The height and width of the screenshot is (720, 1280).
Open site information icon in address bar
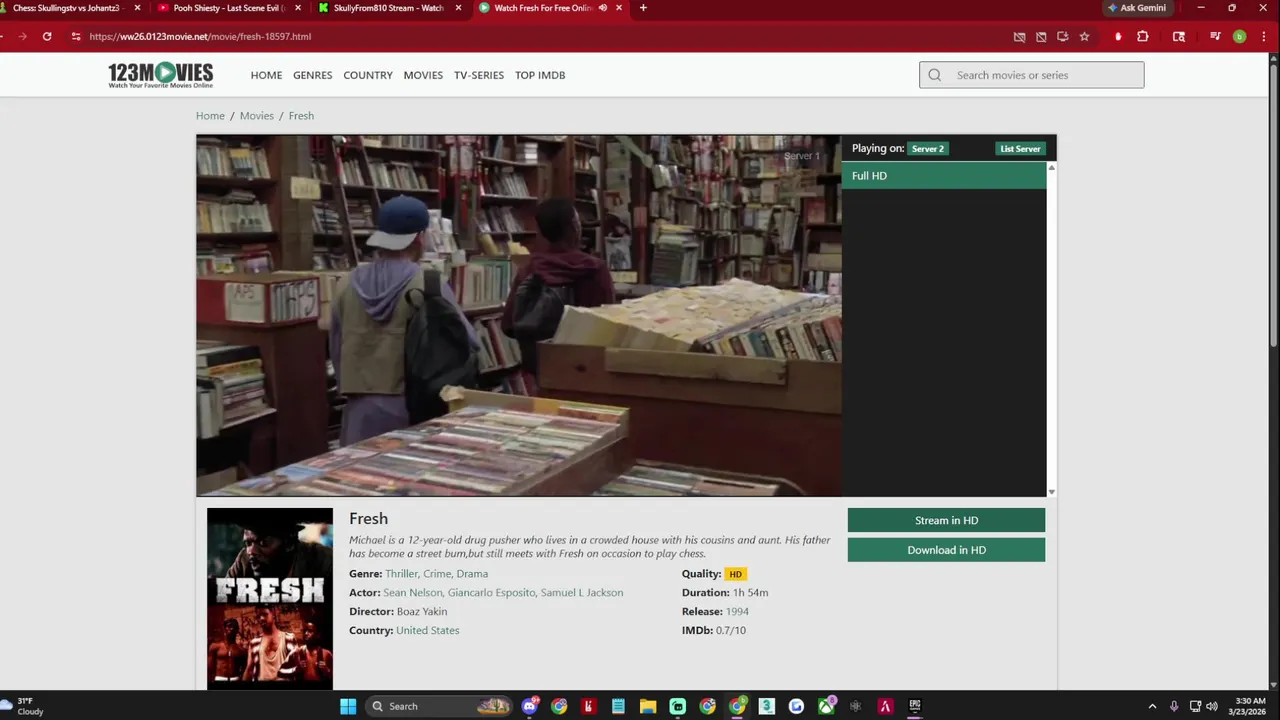click(75, 36)
